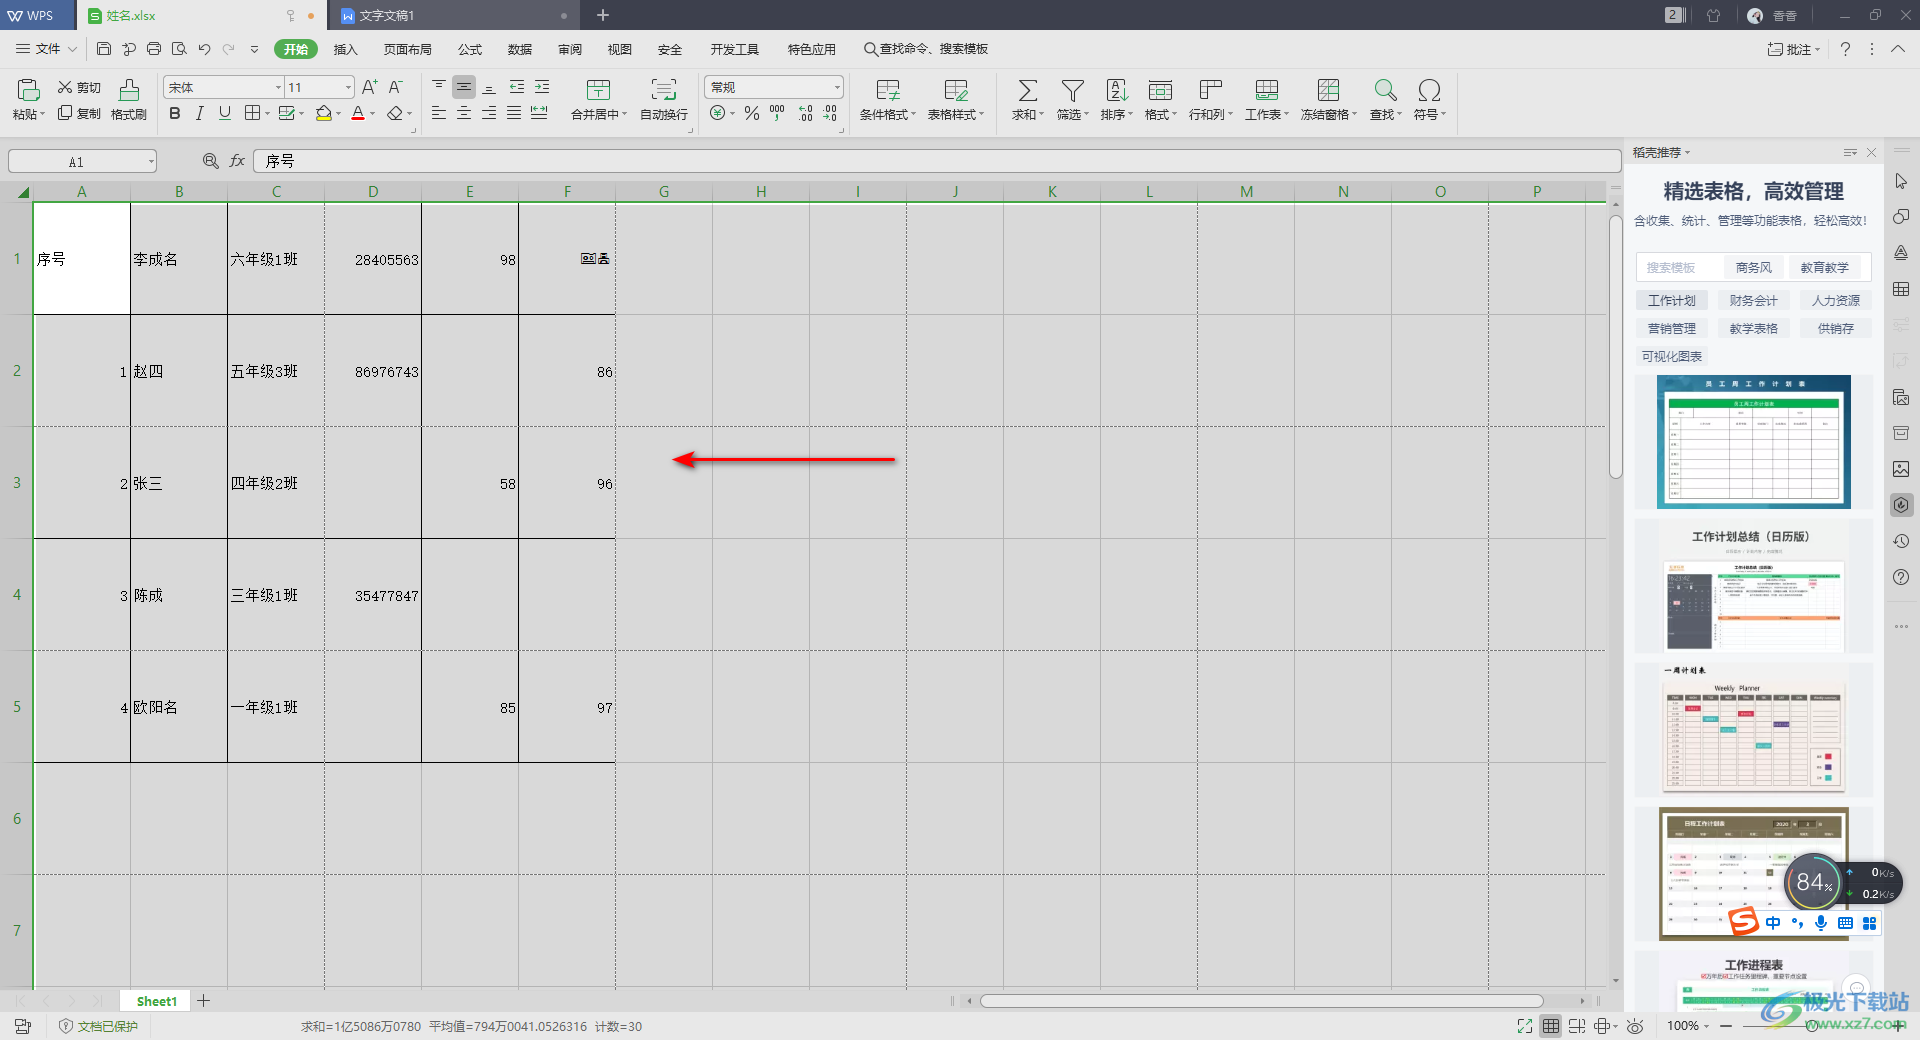Viewport: 1920px width, 1040px height.
Task: Click the 人力资源 template category
Action: pos(1836,300)
